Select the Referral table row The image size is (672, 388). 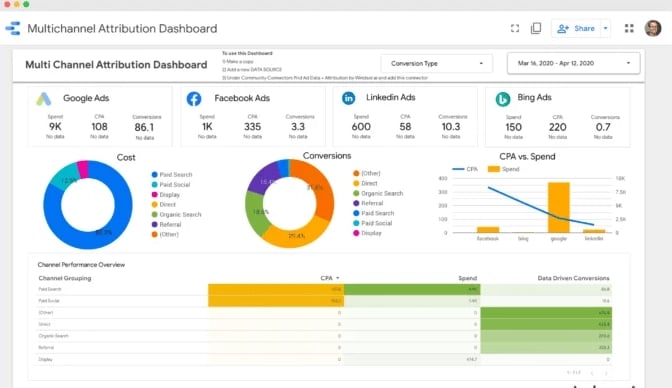pyautogui.click(x=324, y=347)
